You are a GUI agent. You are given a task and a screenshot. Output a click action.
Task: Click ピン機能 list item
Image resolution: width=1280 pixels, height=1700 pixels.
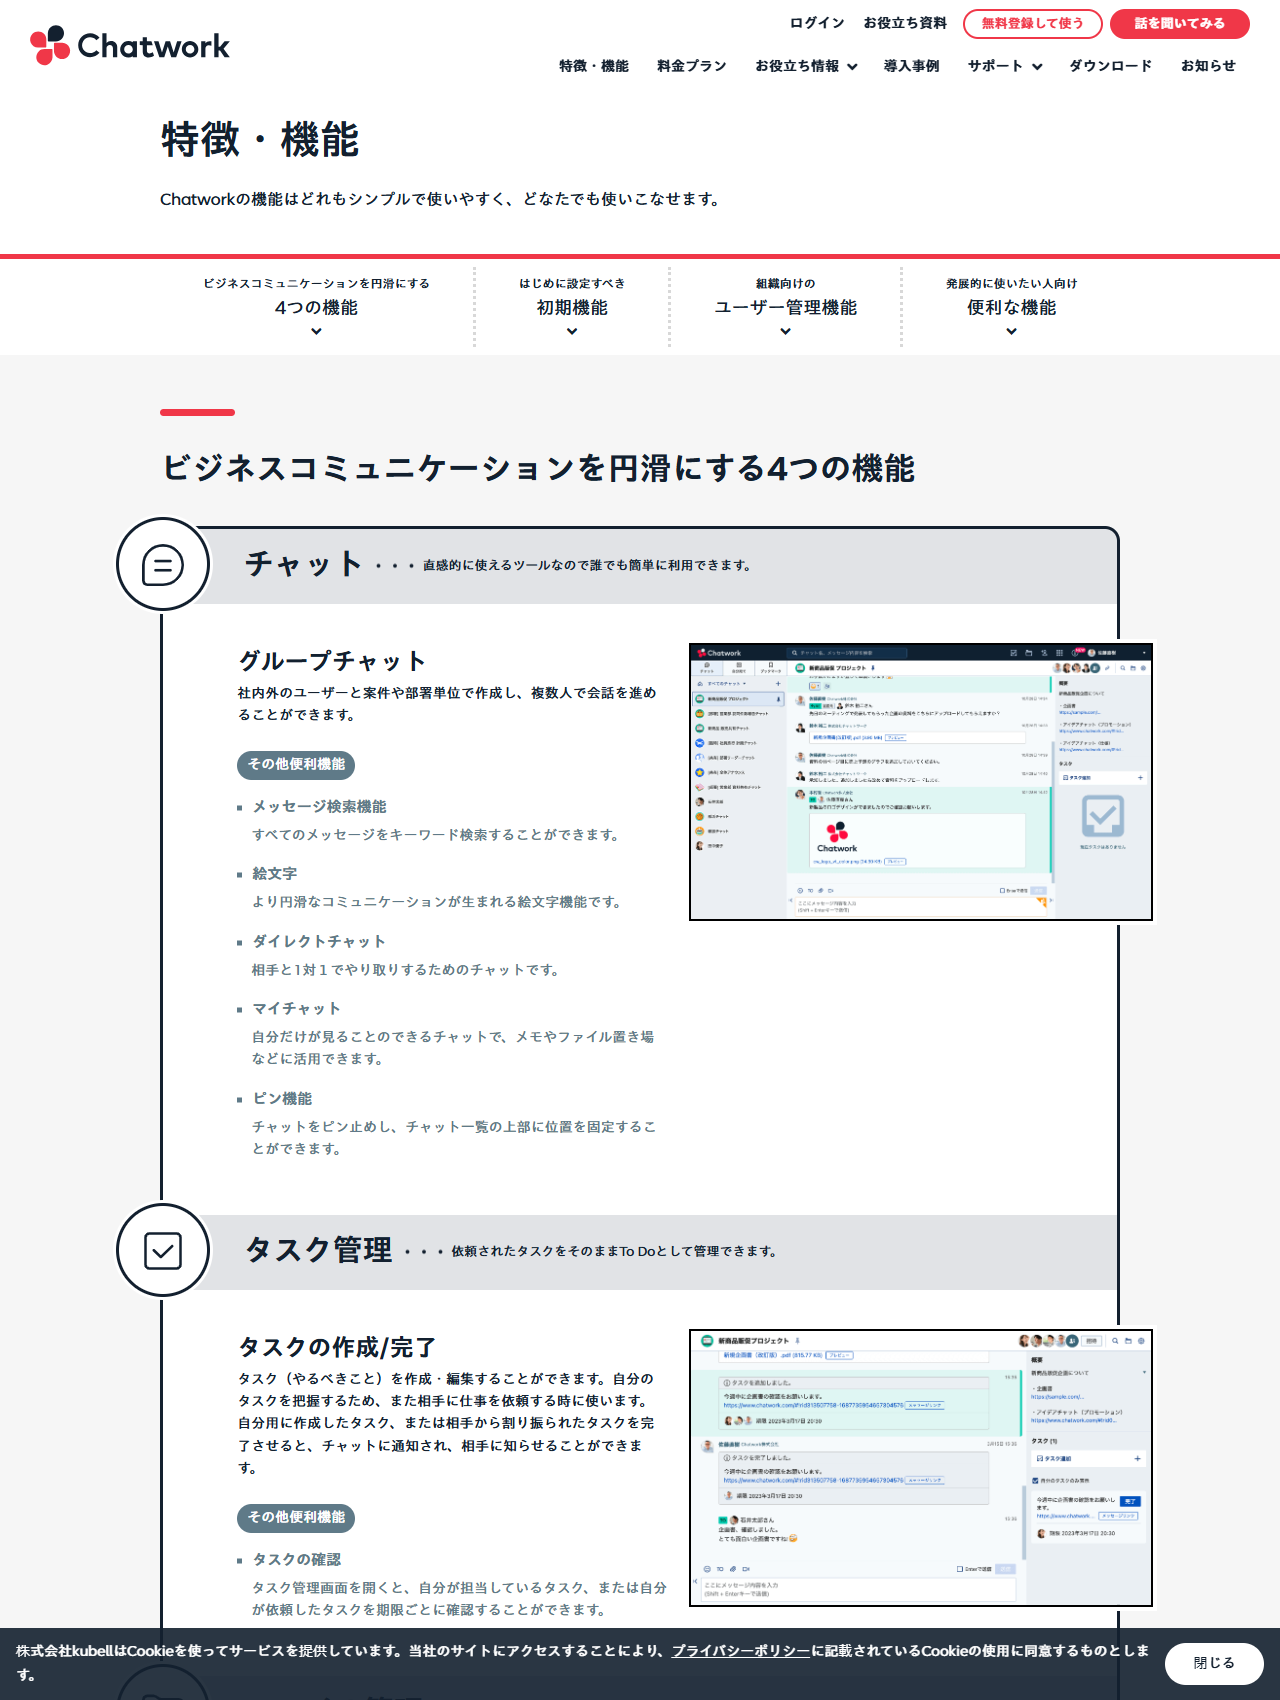pyautogui.click(x=282, y=1099)
